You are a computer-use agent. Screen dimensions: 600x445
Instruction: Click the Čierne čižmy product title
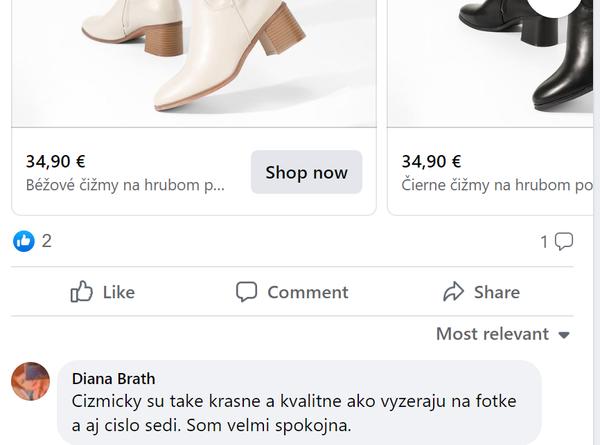click(497, 185)
